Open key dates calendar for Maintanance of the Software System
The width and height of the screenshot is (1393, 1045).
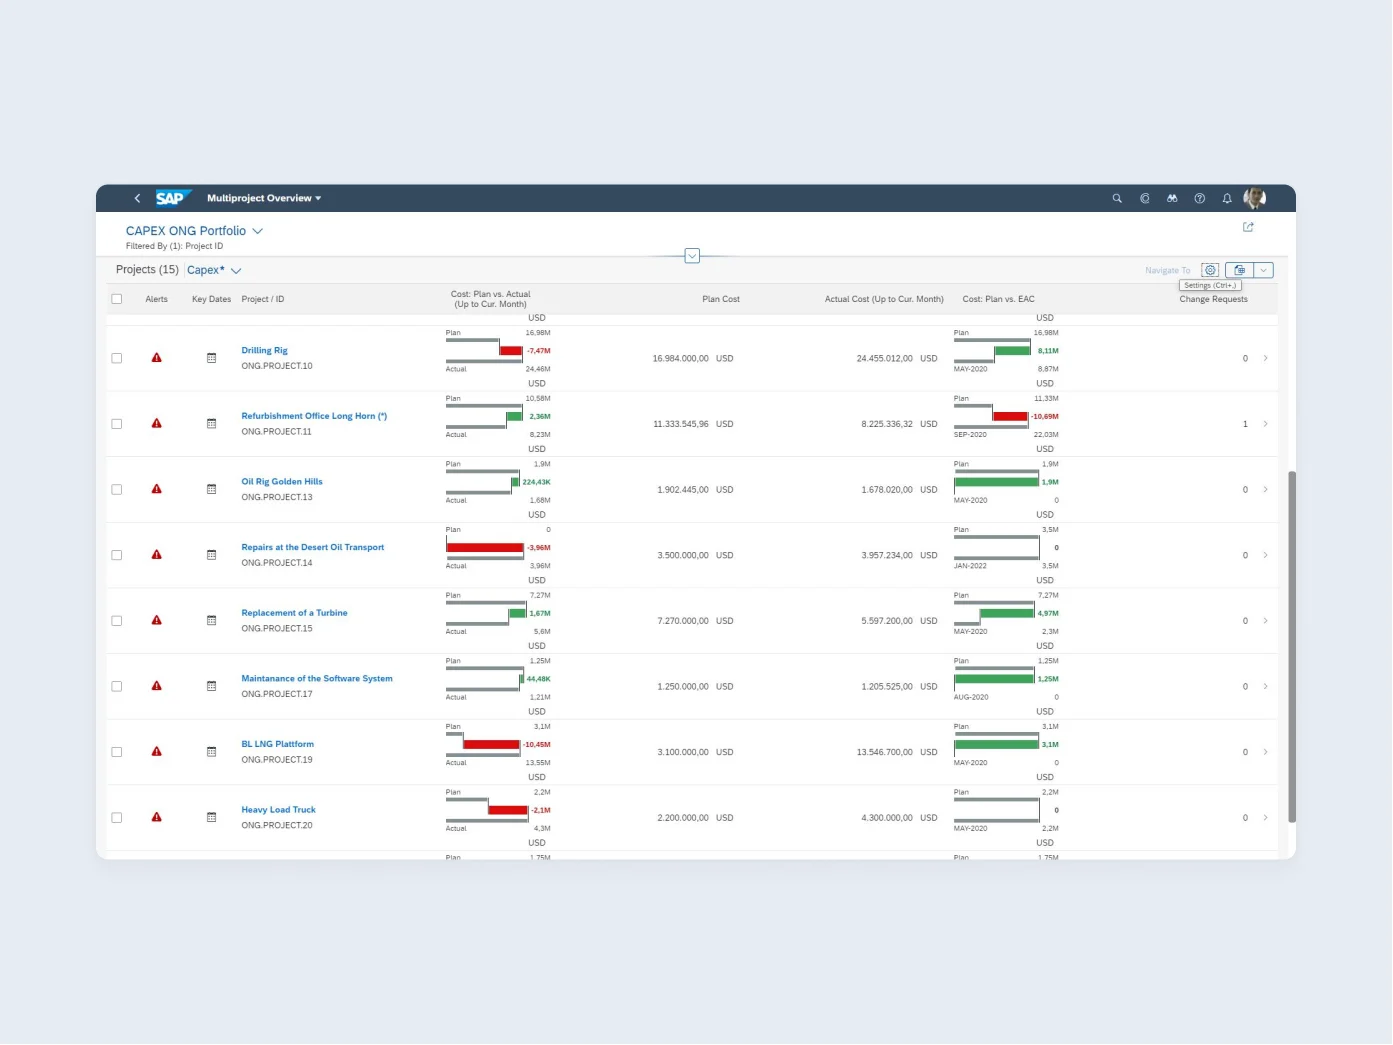(212, 686)
